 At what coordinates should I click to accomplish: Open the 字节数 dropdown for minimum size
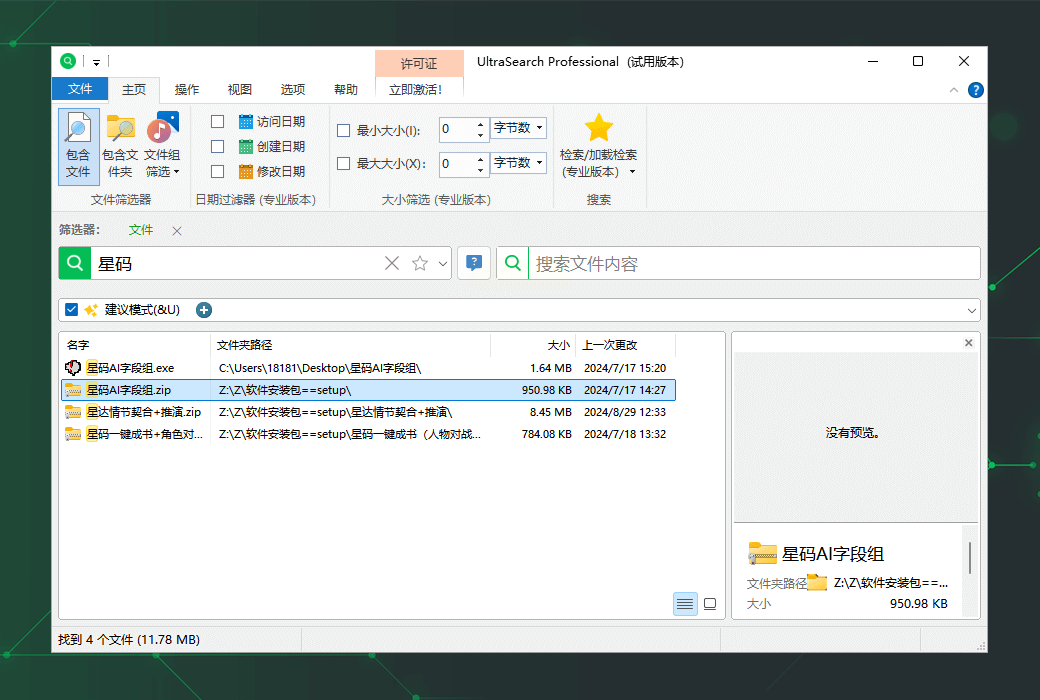point(519,129)
